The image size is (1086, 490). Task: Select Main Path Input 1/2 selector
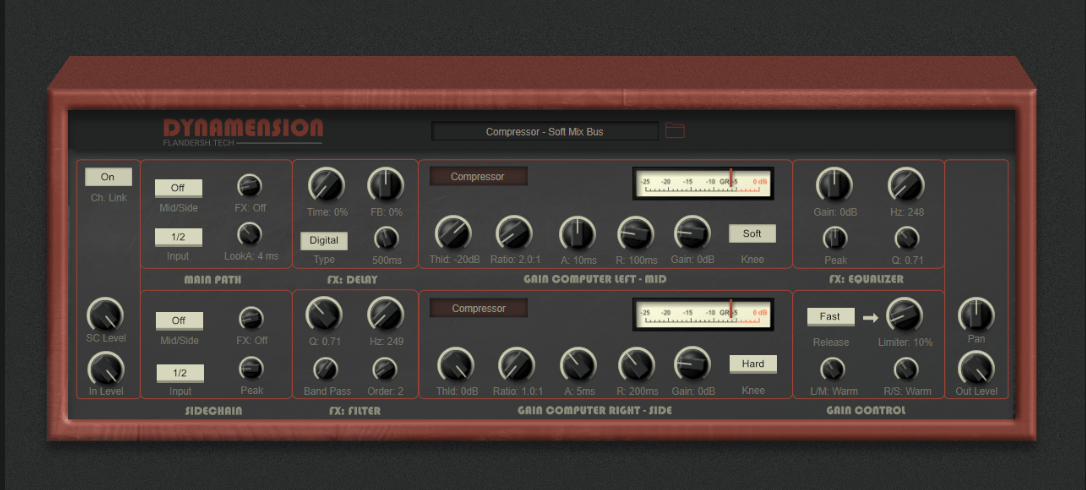[178, 237]
